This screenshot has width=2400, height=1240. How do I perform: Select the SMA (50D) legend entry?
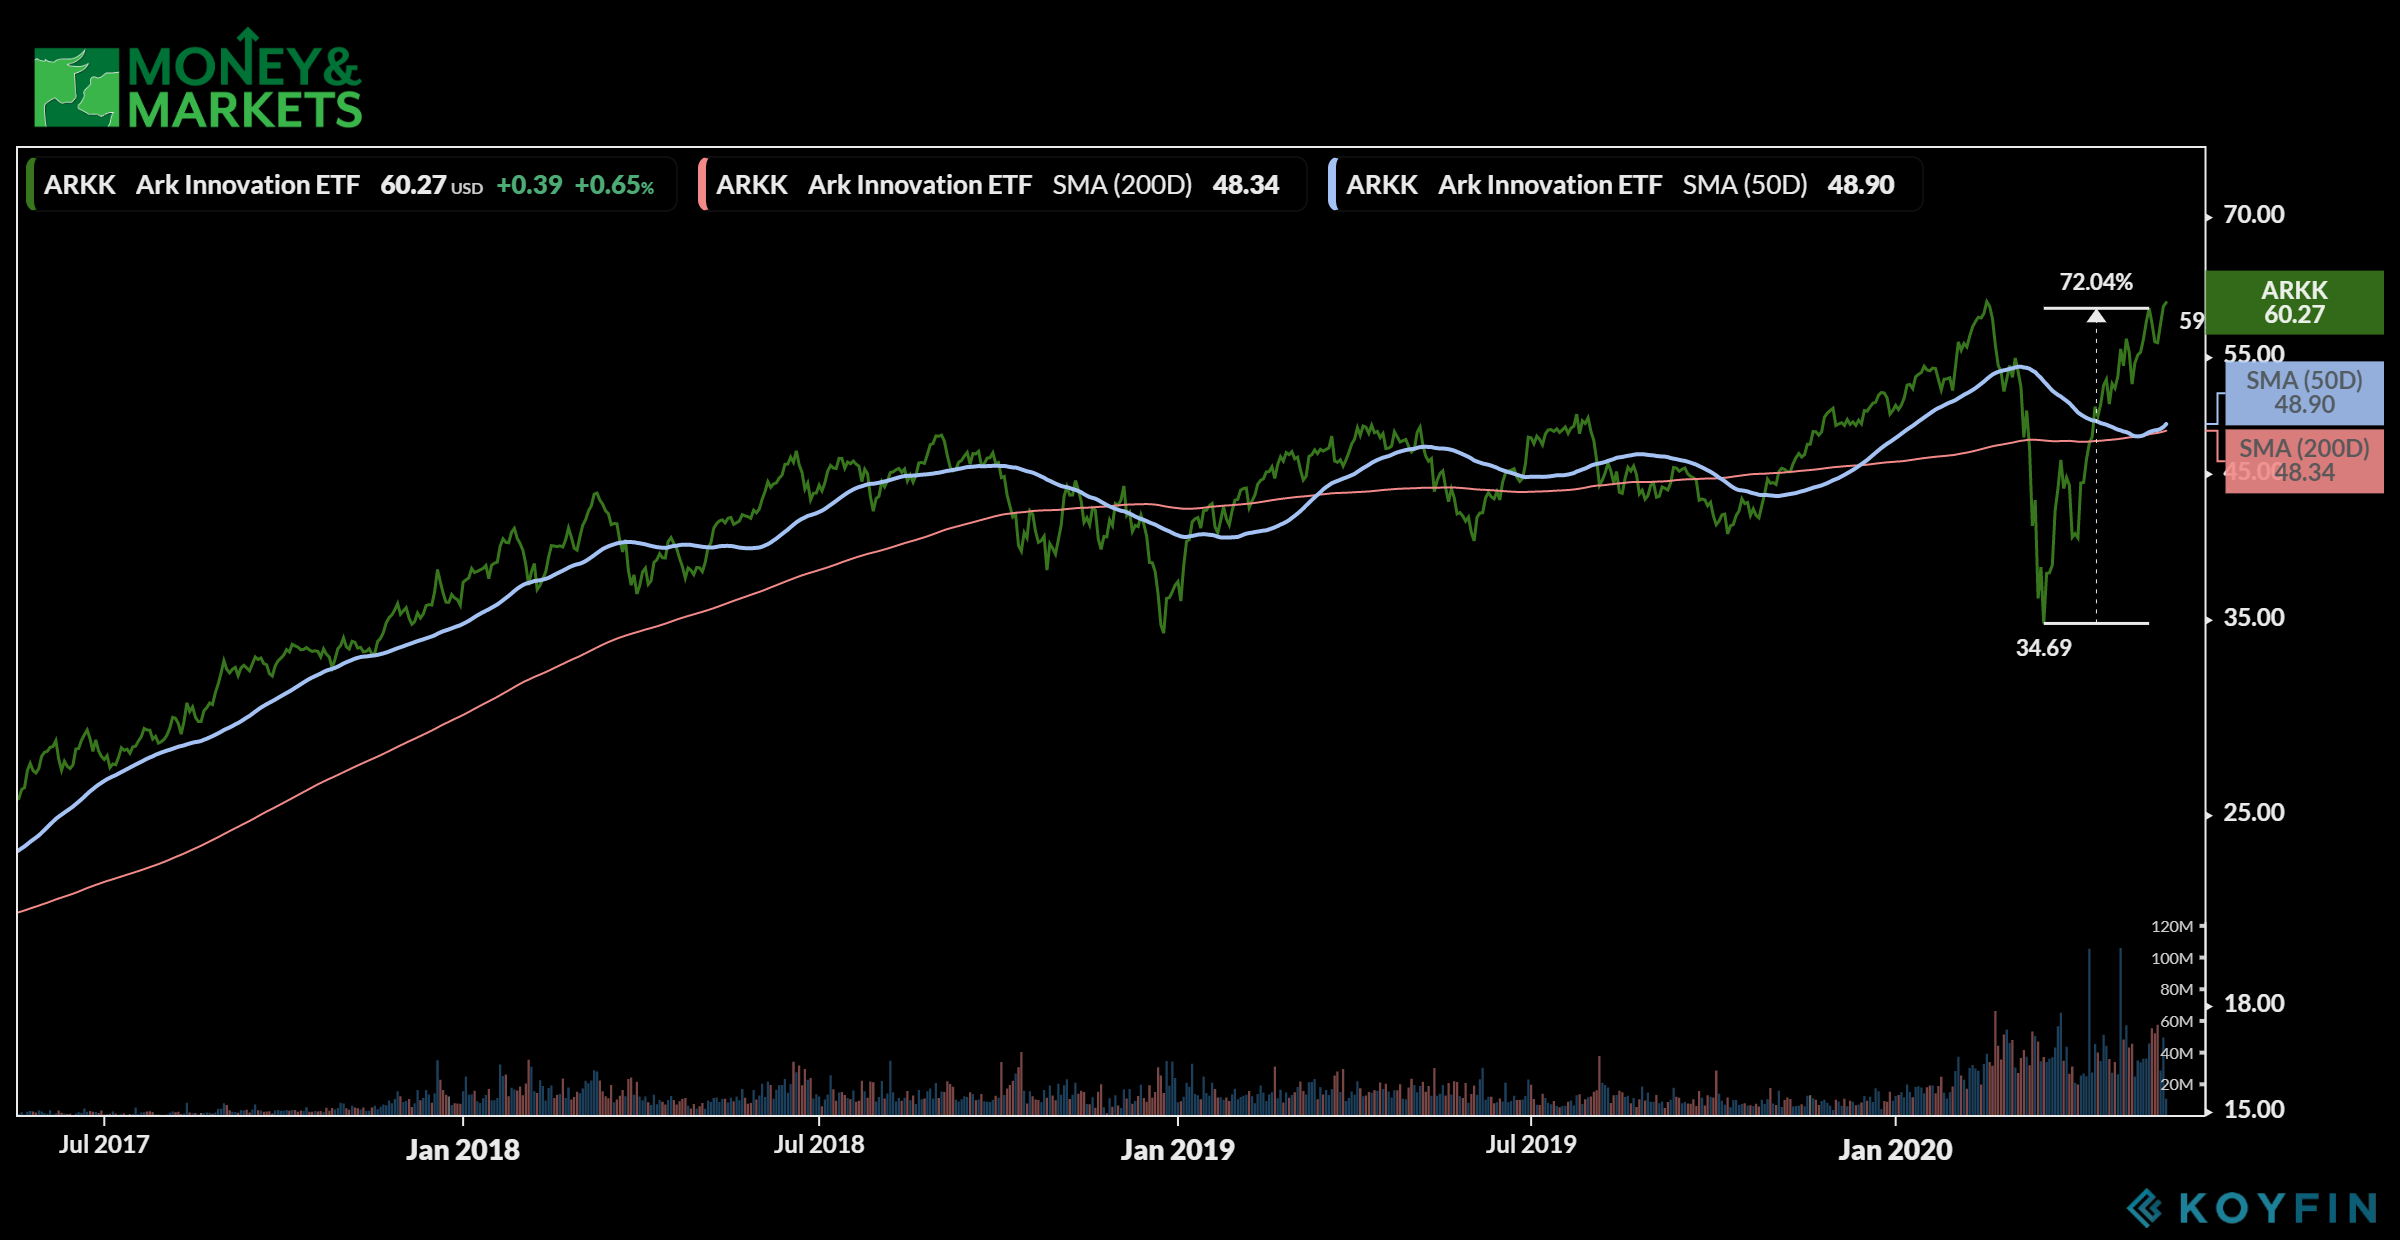coord(1625,184)
